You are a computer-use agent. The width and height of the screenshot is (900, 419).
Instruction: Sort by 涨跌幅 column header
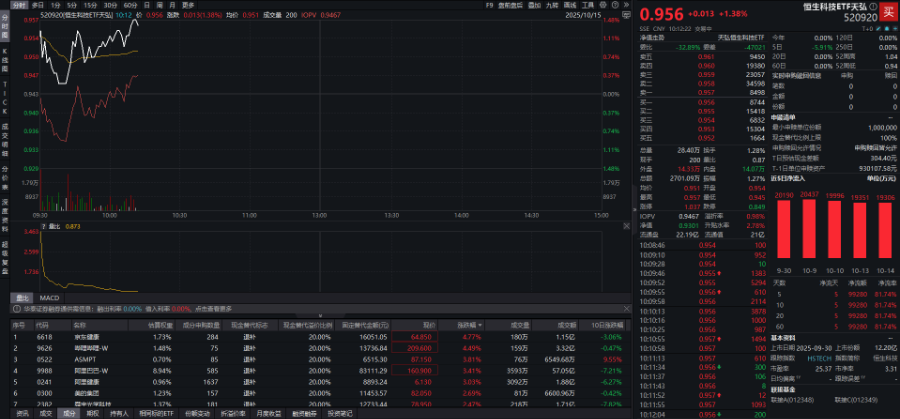point(468,325)
